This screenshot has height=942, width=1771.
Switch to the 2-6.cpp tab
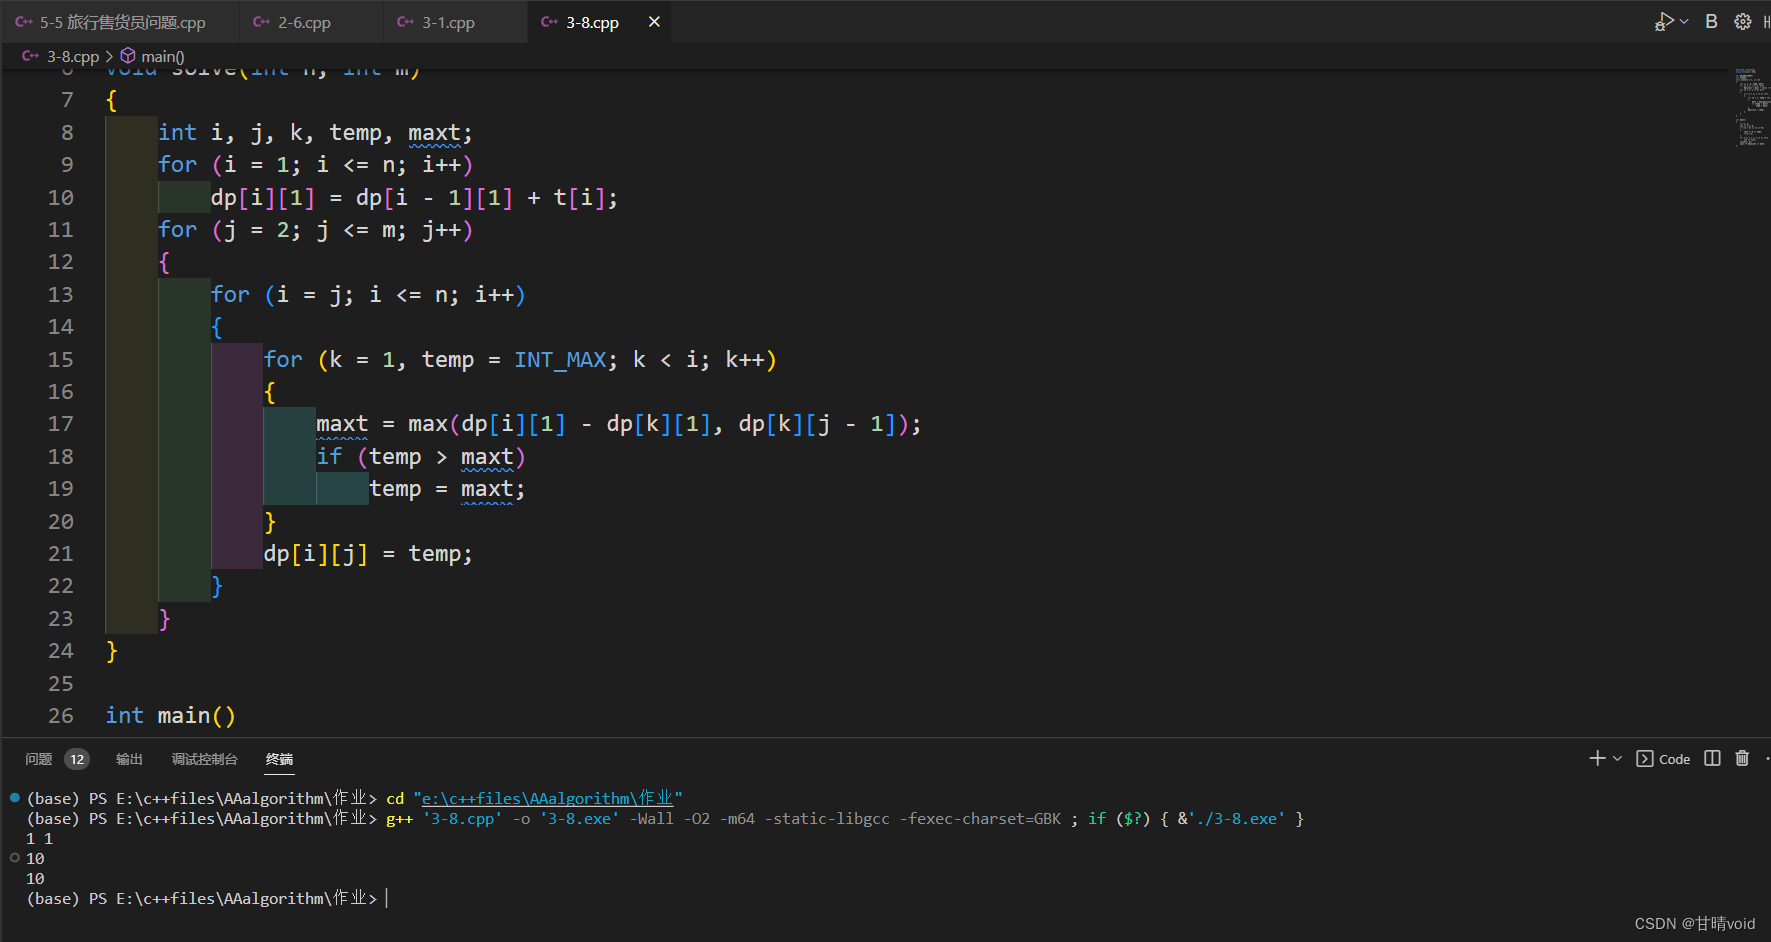(x=312, y=22)
